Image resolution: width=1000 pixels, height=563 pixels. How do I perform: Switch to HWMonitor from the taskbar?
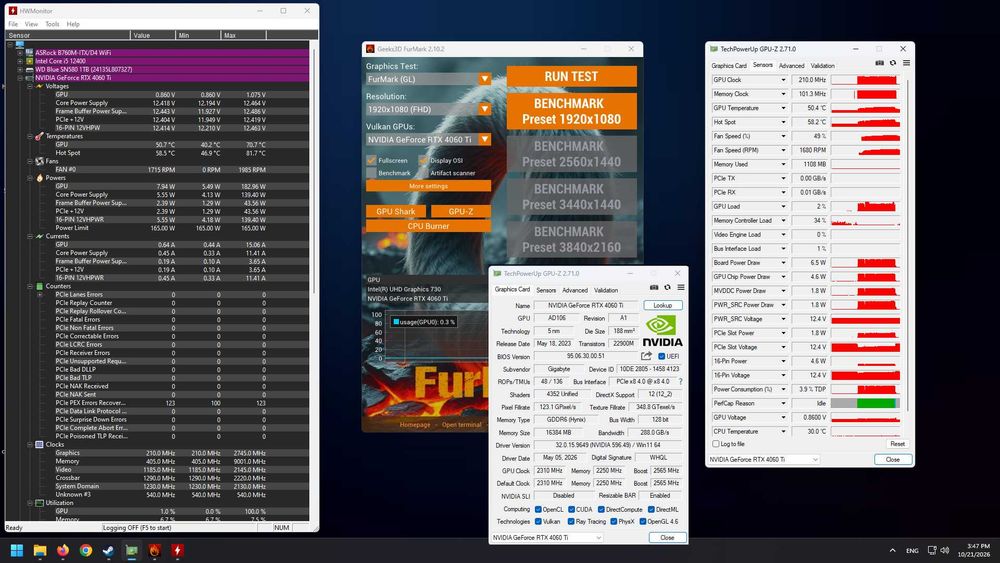[x=177, y=550]
